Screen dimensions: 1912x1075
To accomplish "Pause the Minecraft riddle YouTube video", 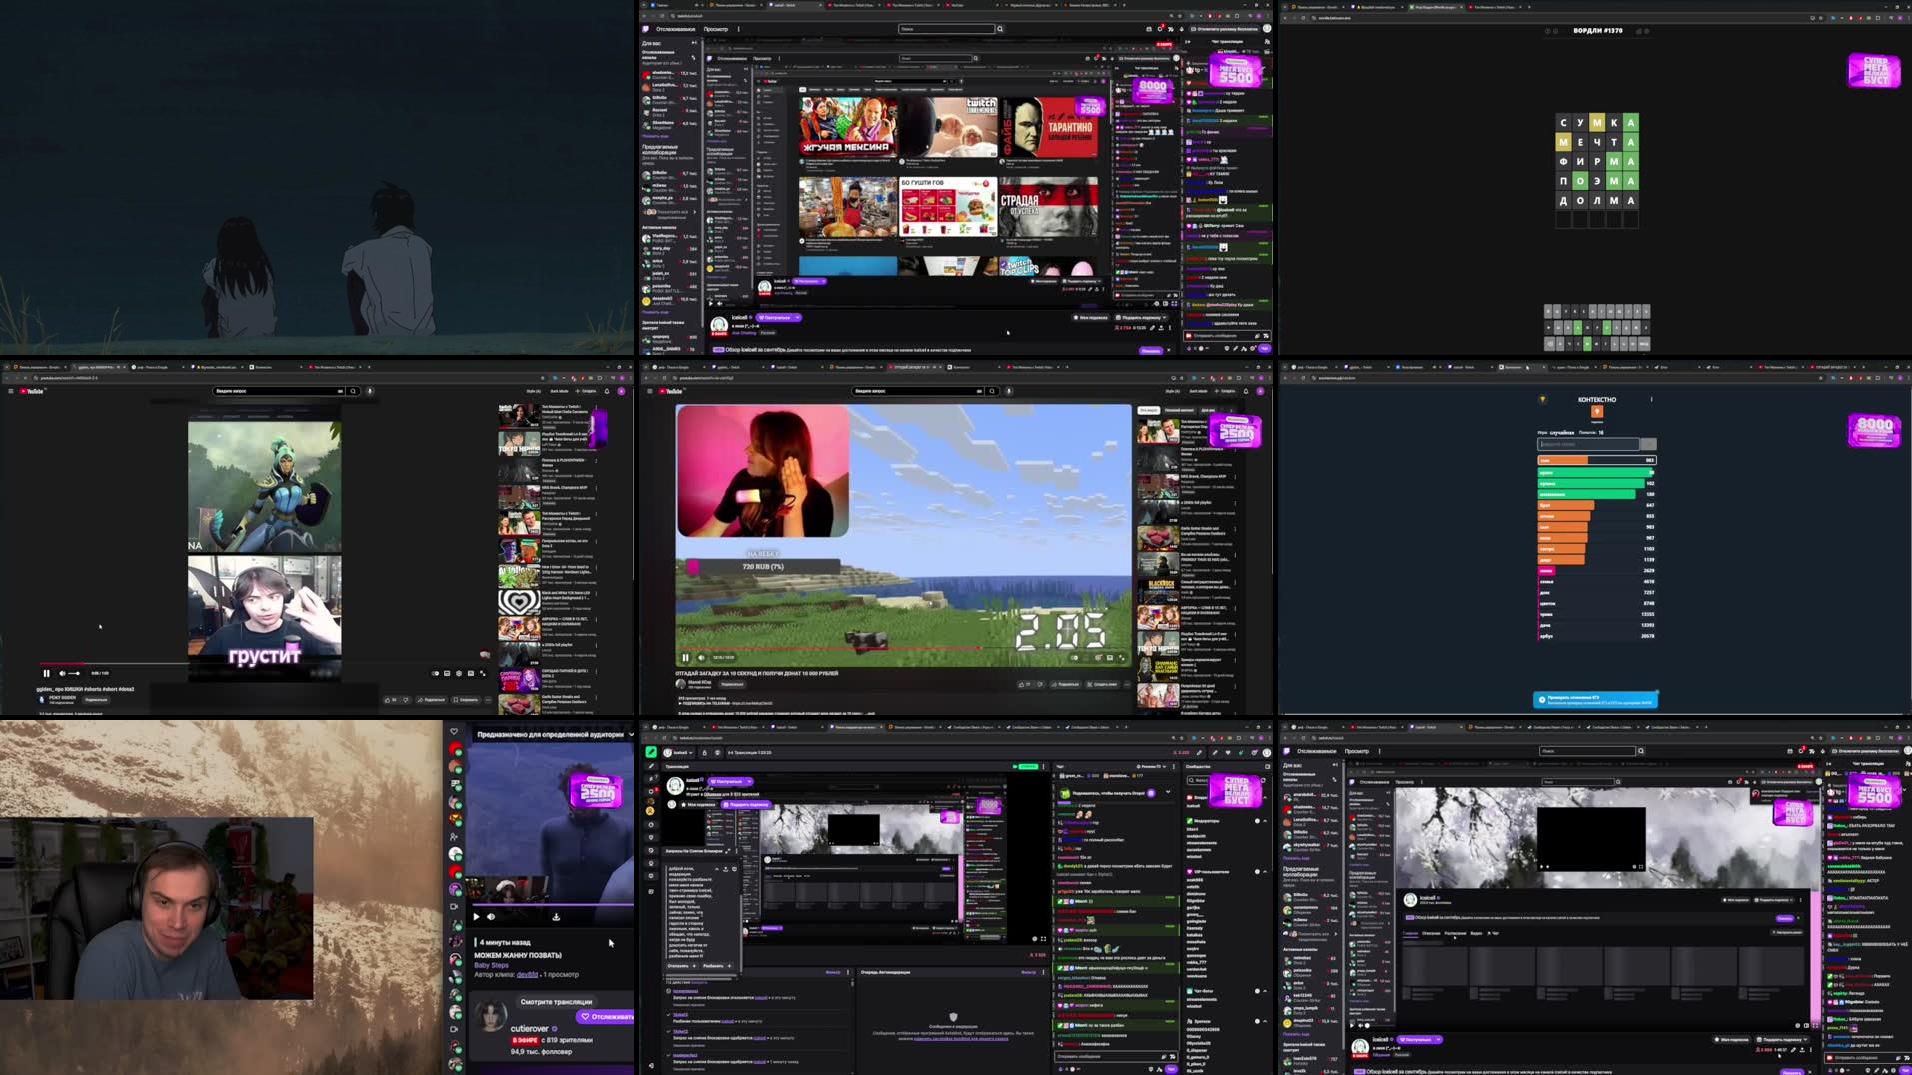I will (685, 657).
